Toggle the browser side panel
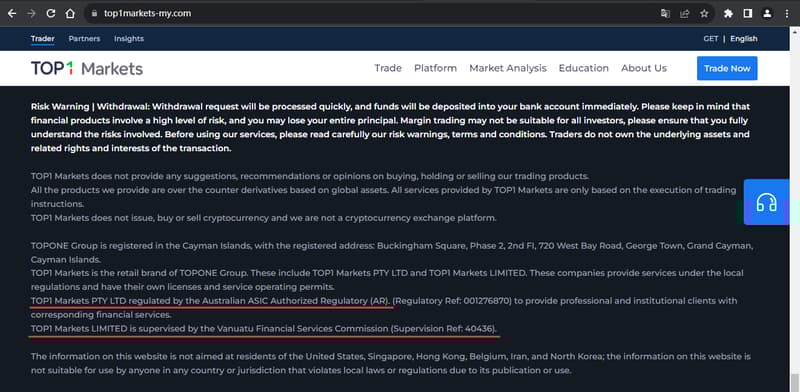The width and height of the screenshot is (800, 392). (x=747, y=14)
